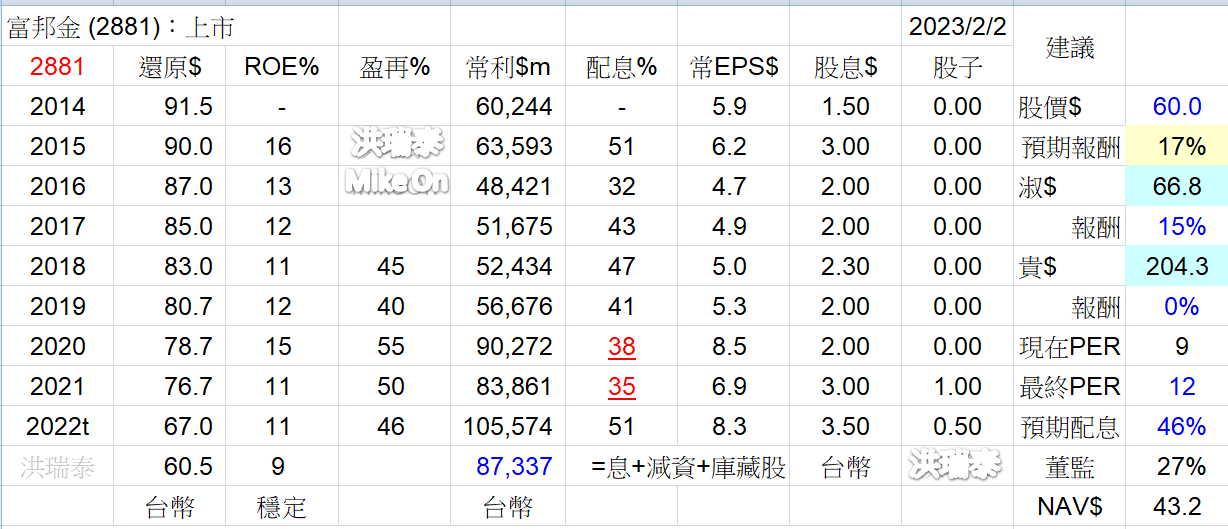Select the red stock code 2881 cell
This screenshot has height=529, width=1228.
[x=57, y=67]
